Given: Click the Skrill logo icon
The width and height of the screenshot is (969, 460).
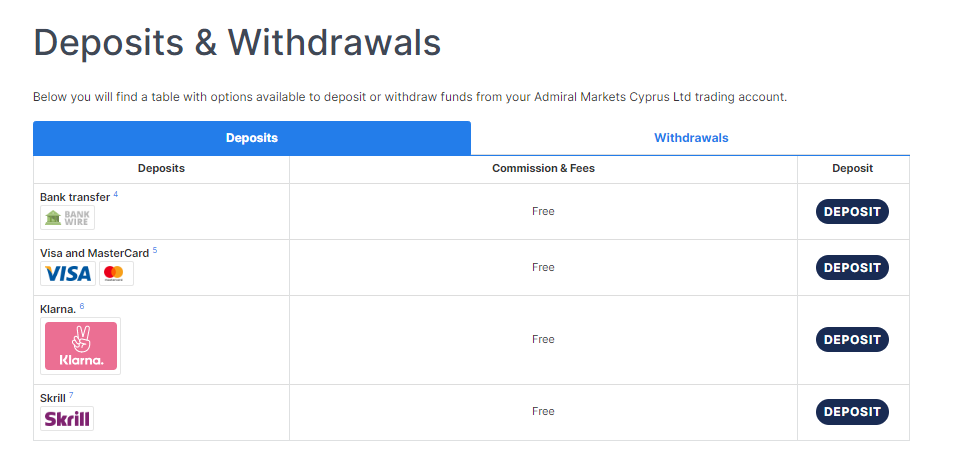Looking at the screenshot, I should pyautogui.click(x=68, y=418).
